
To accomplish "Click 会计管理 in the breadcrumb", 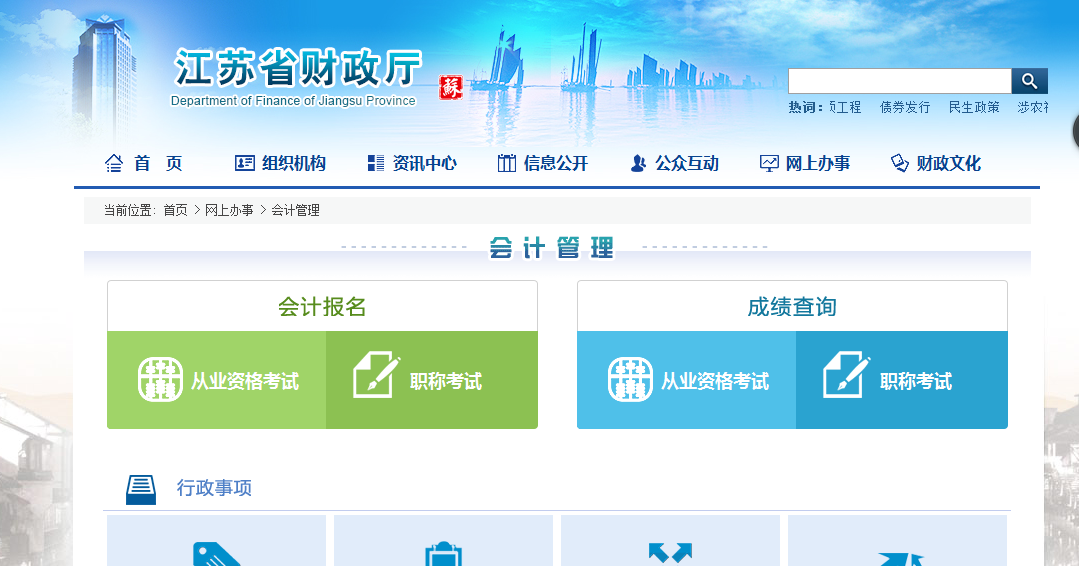I will [295, 210].
